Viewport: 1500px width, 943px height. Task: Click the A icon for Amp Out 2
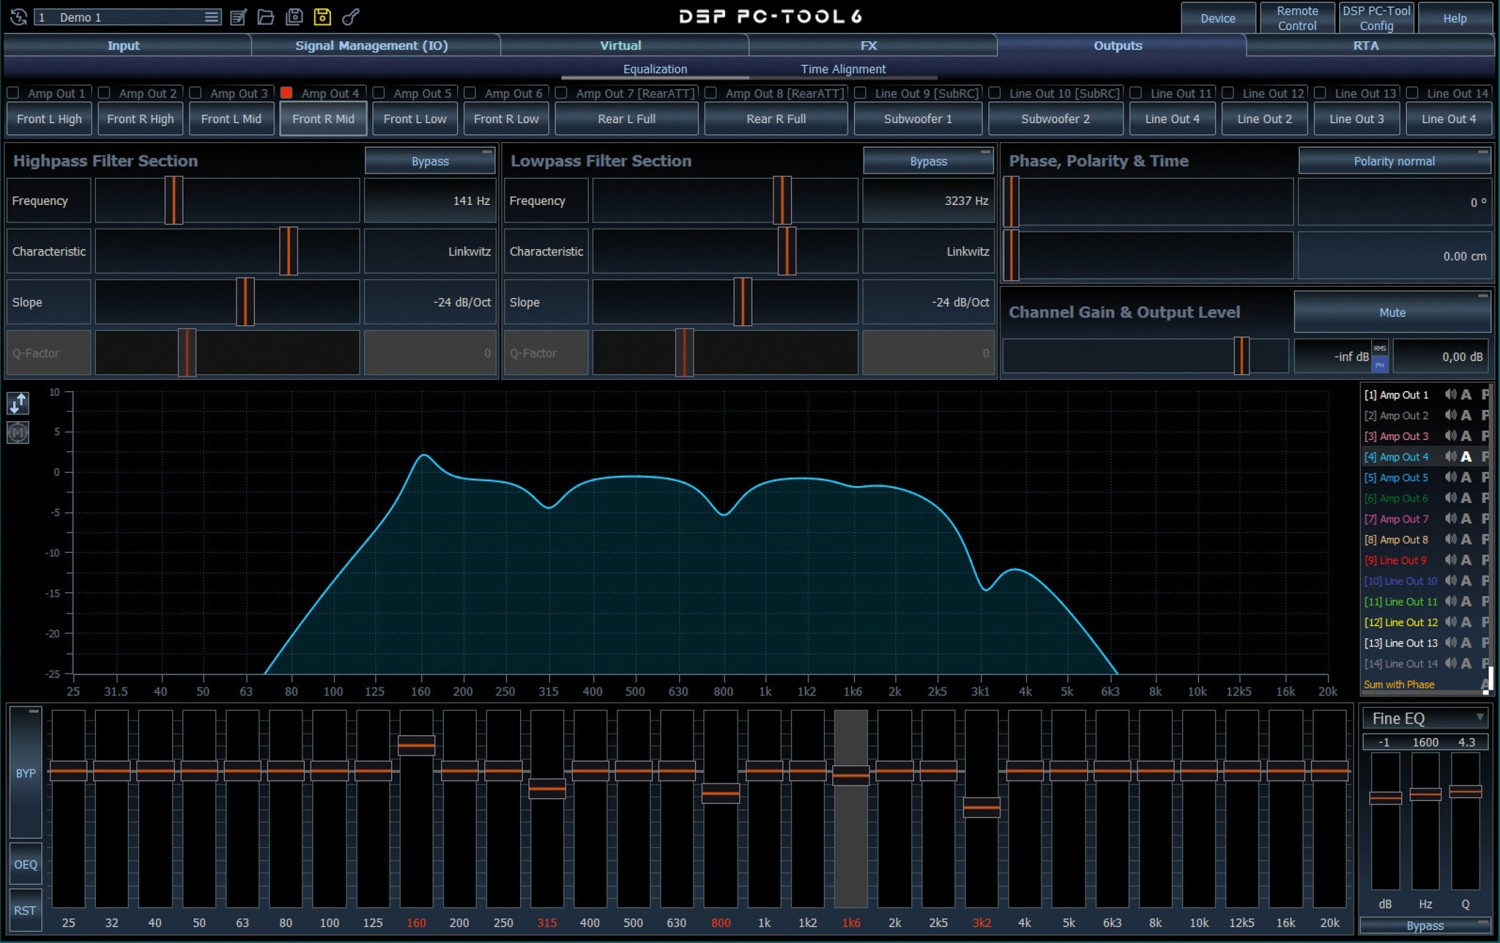click(1466, 416)
